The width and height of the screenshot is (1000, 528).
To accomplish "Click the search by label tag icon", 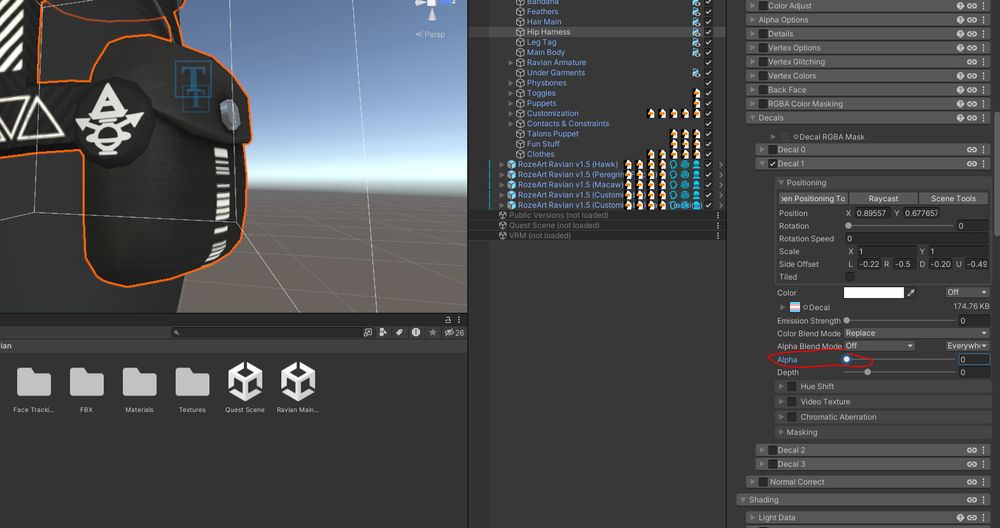I will coord(399,332).
